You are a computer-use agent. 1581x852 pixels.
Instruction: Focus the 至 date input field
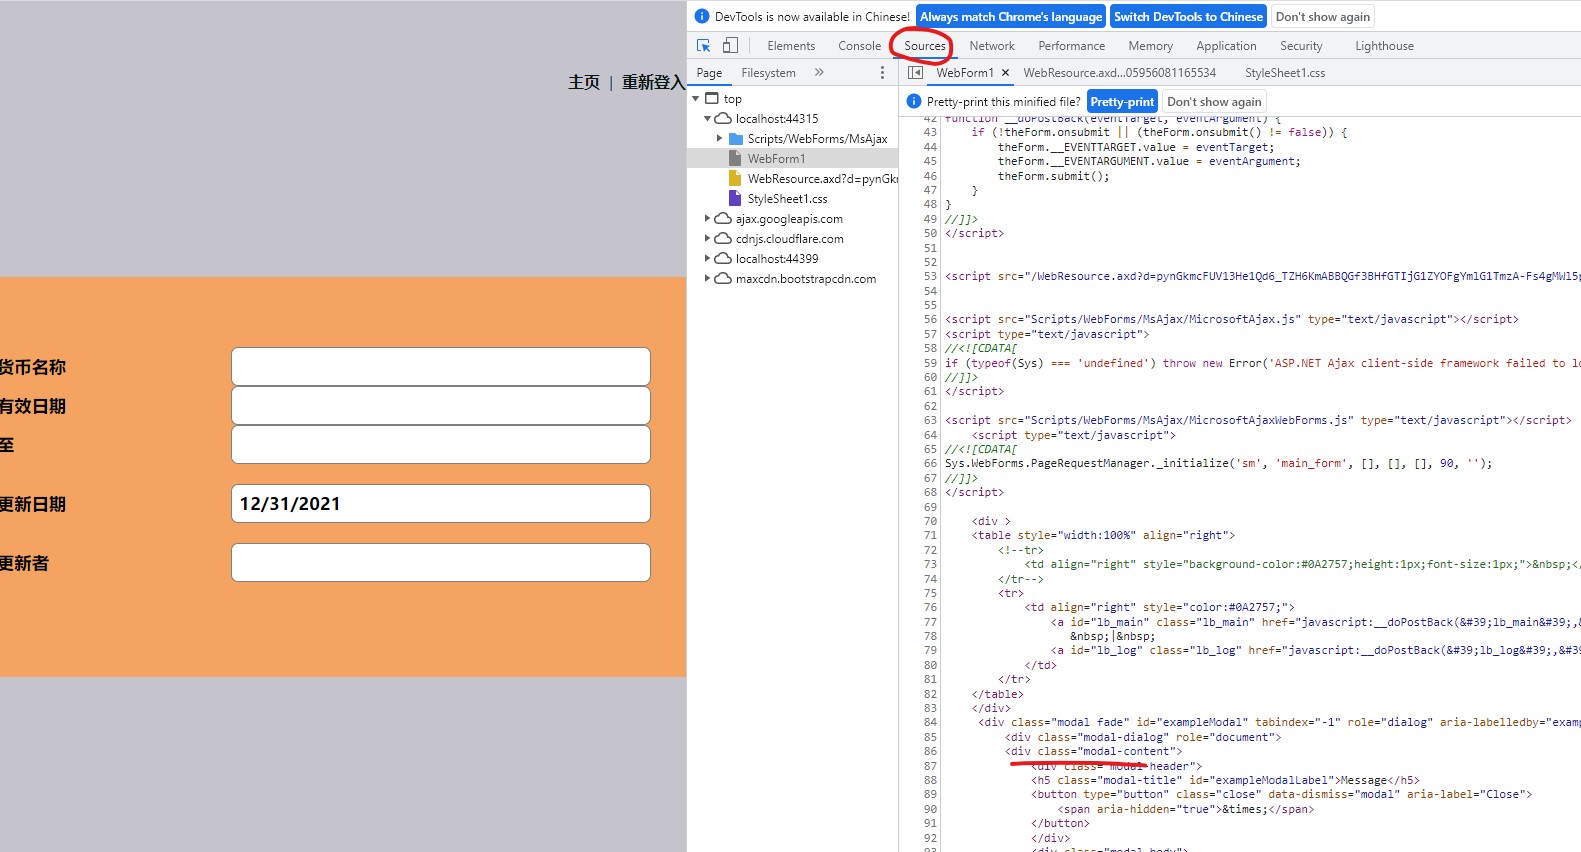click(441, 444)
